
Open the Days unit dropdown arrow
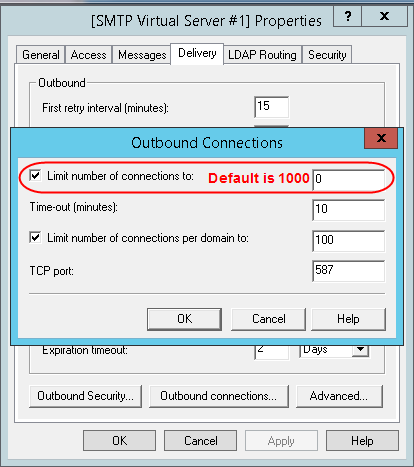coord(360,349)
